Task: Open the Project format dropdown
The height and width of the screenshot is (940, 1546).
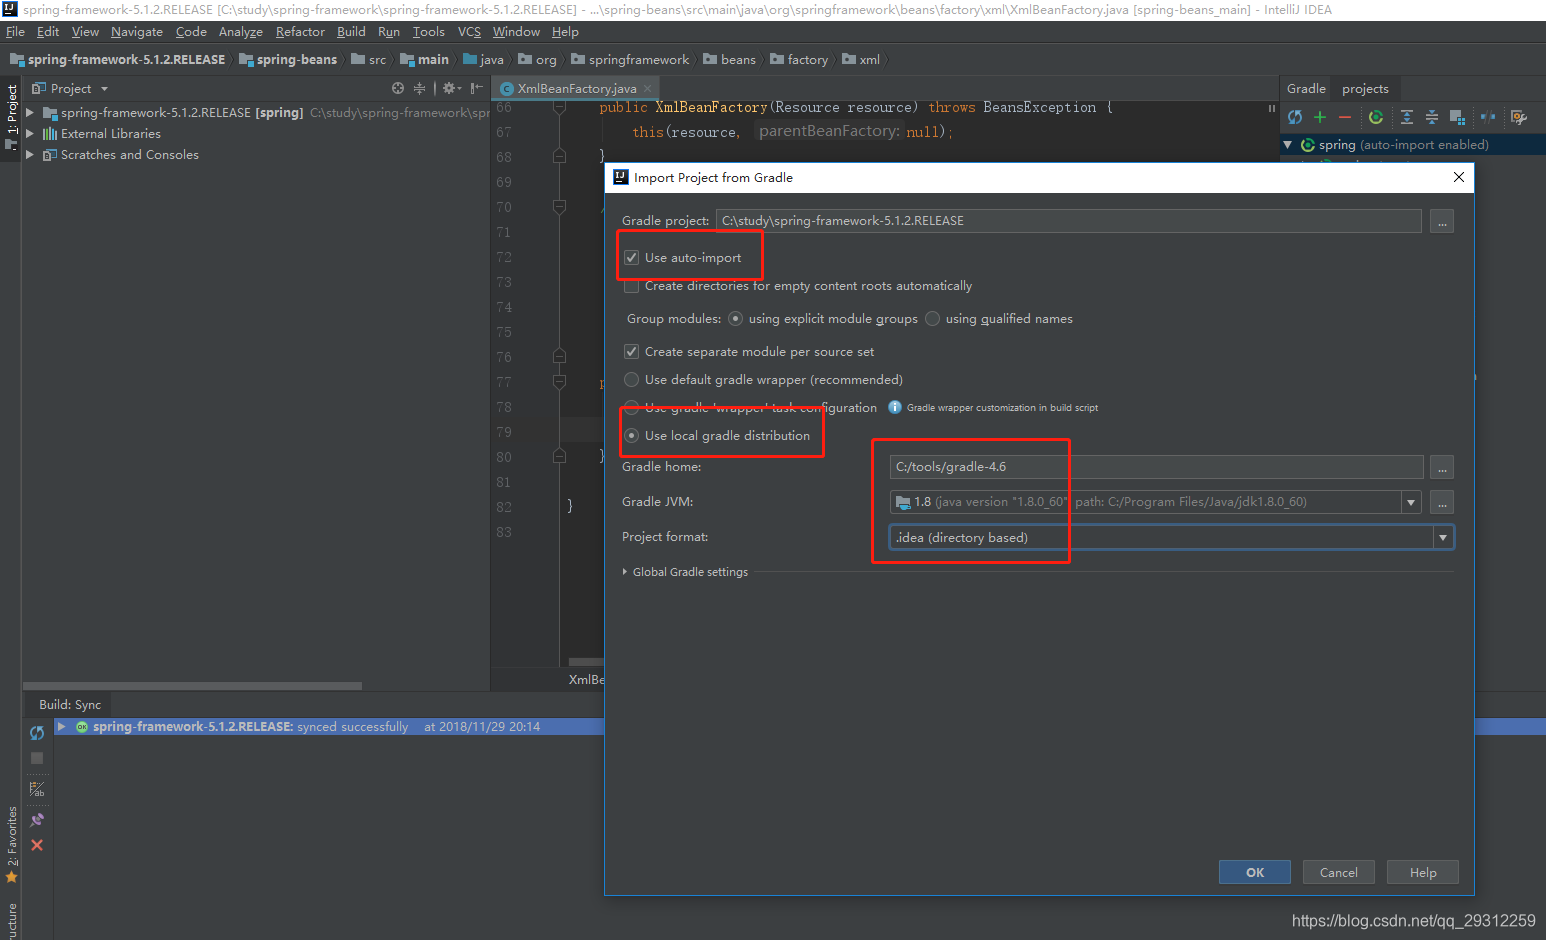Action: pos(1442,537)
